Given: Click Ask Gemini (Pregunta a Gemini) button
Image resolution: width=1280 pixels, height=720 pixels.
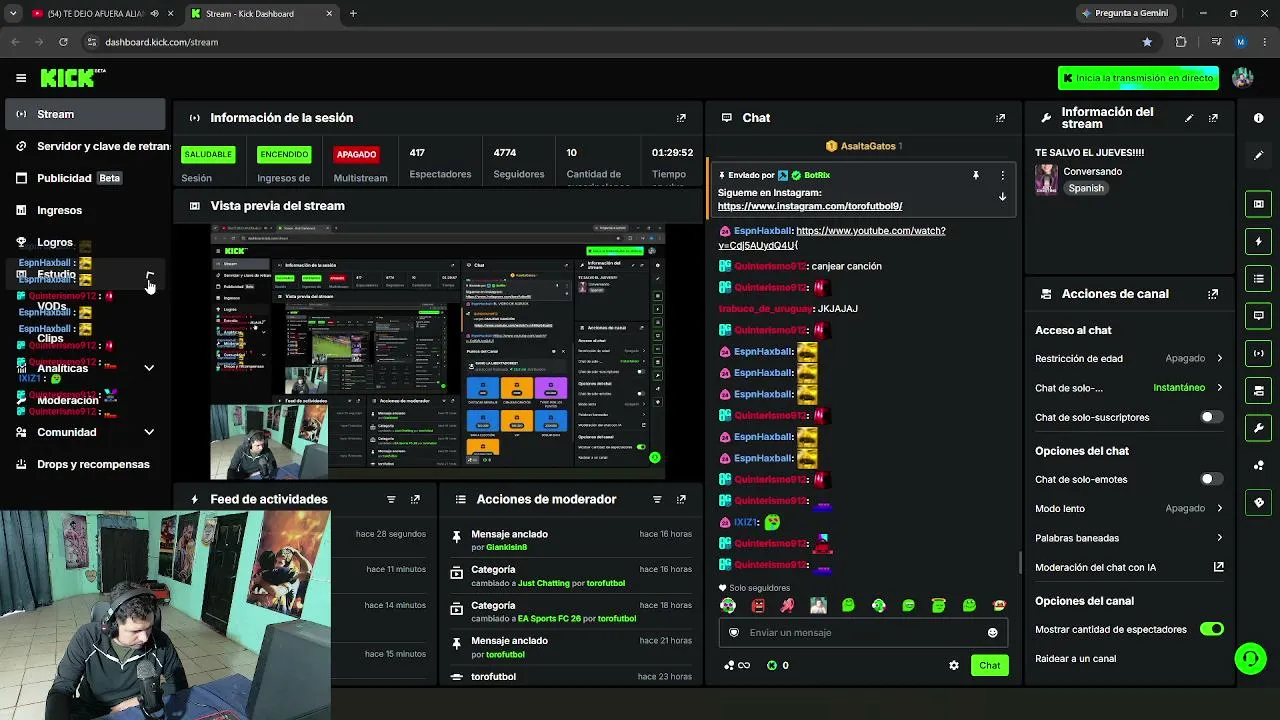Looking at the screenshot, I should (x=1125, y=14).
